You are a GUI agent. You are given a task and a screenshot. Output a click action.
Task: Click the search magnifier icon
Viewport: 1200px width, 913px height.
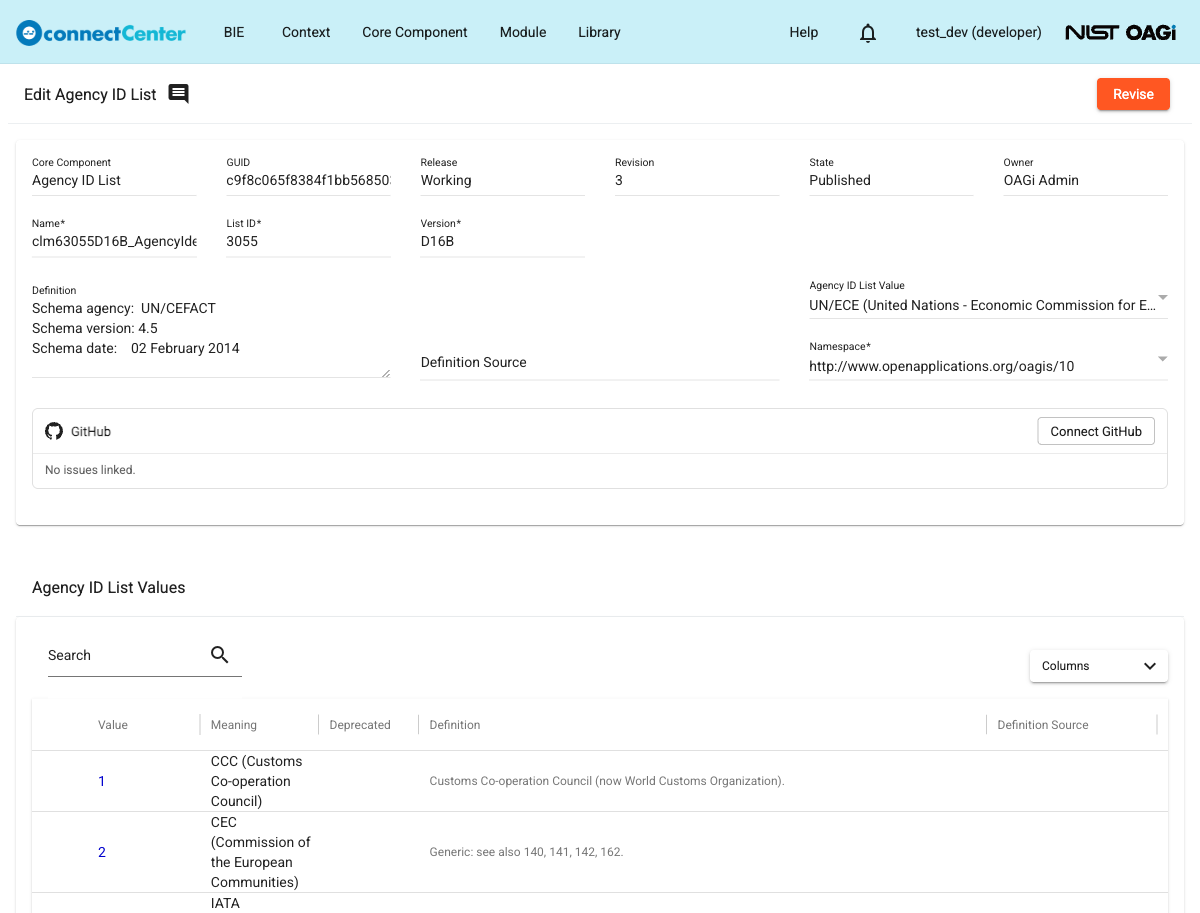(220, 655)
